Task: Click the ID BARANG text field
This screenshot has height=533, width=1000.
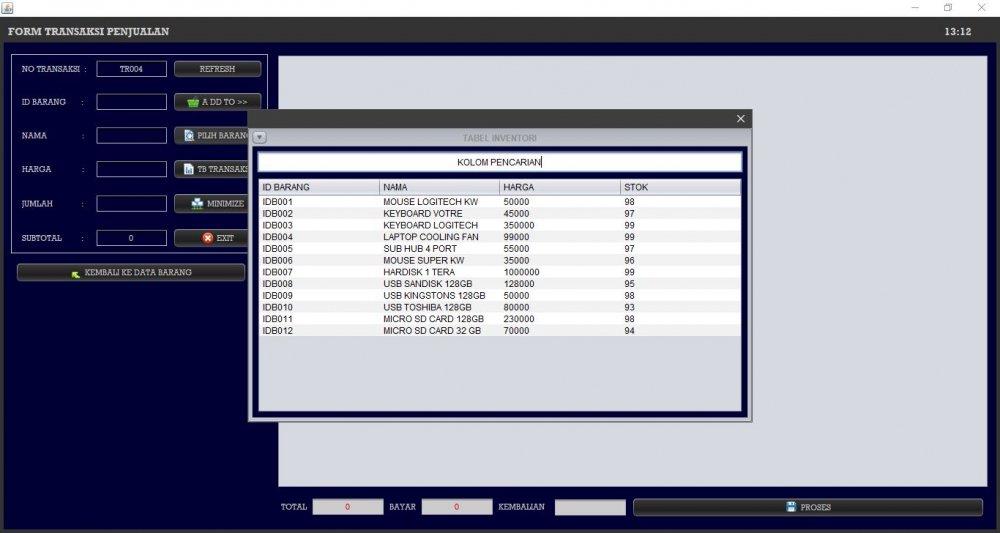Action: click(x=132, y=102)
